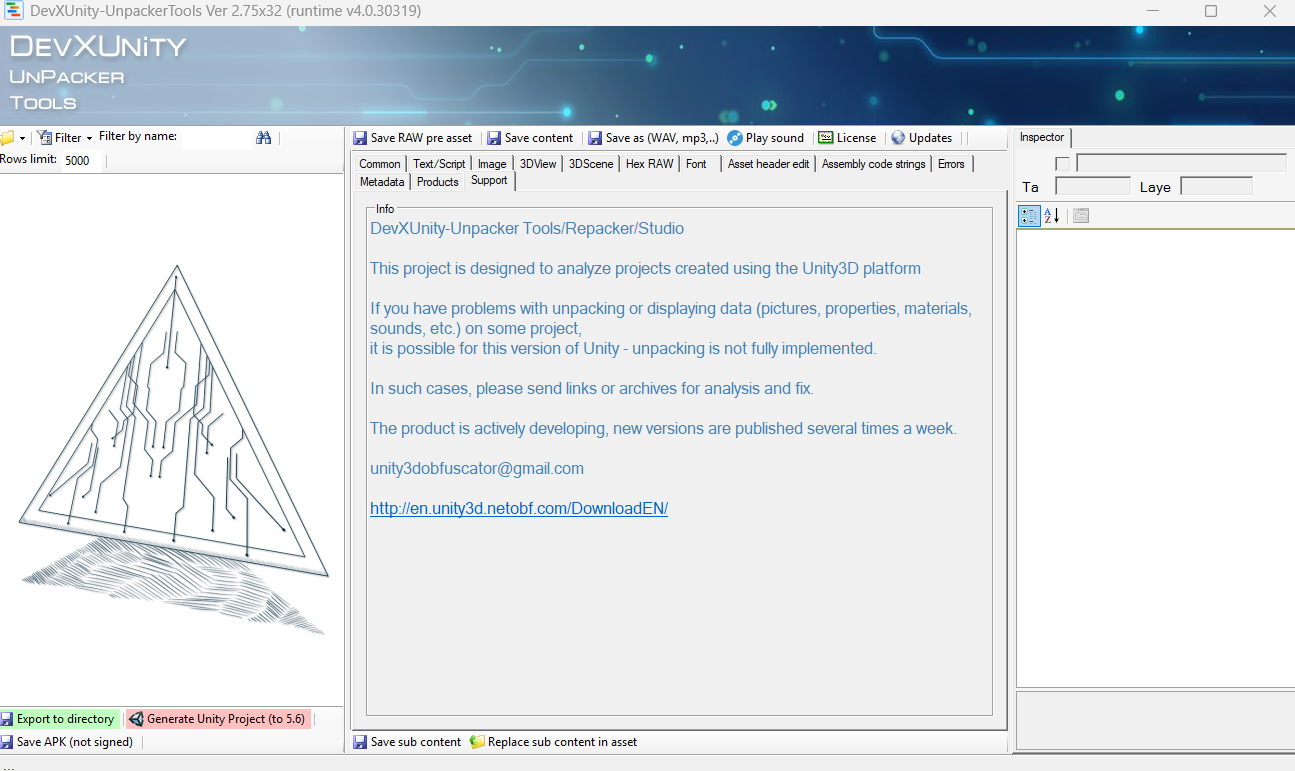Open Assembly code strings tab
The image size is (1295, 771).
874,164
